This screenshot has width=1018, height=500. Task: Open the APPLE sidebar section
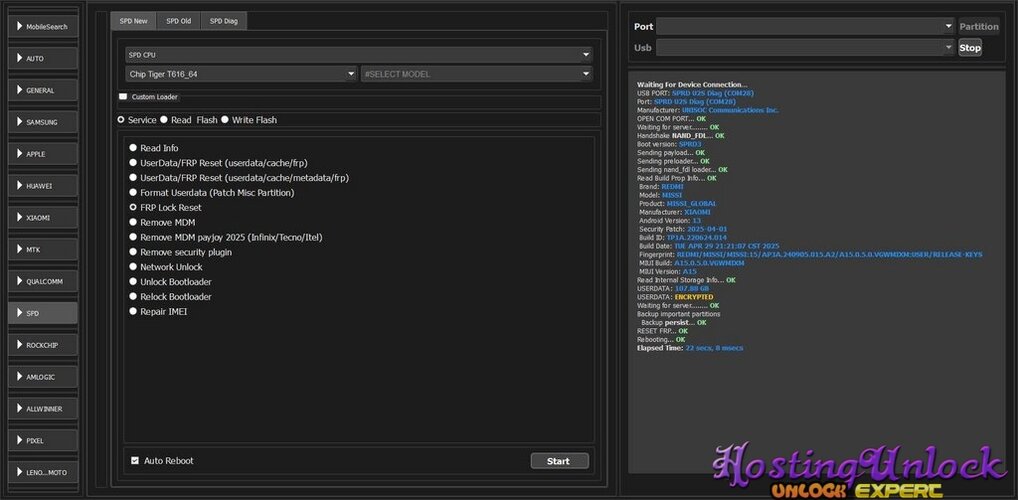43,154
